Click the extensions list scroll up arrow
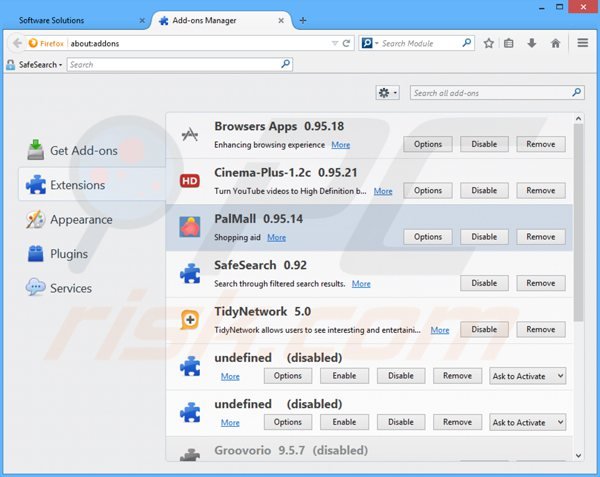Viewport: 600px width, 477px height. click(579, 119)
